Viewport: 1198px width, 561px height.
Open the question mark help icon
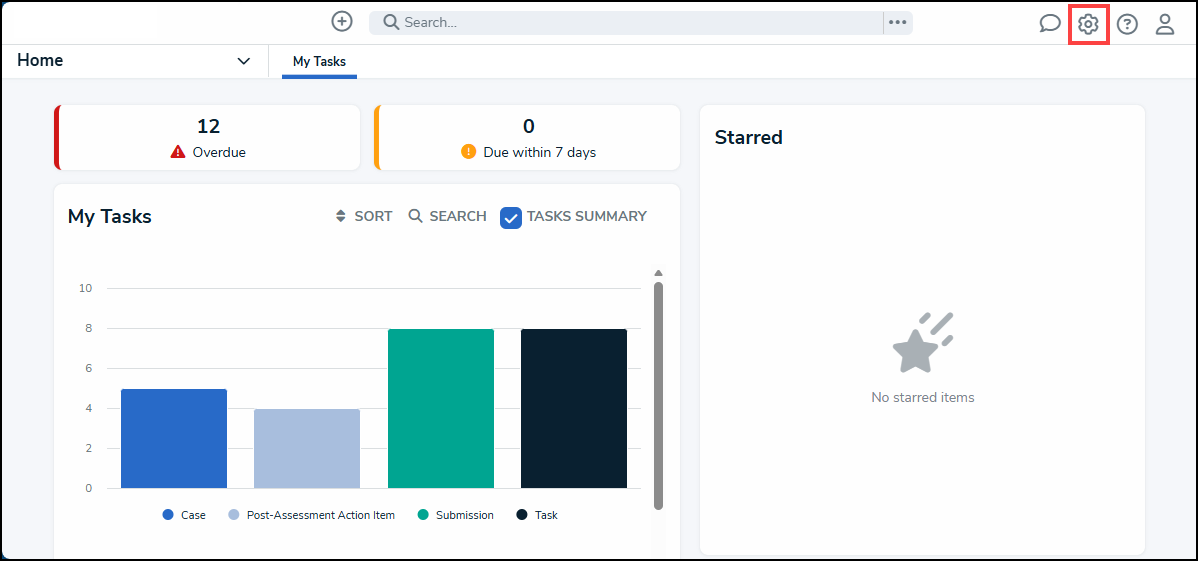tap(1127, 24)
